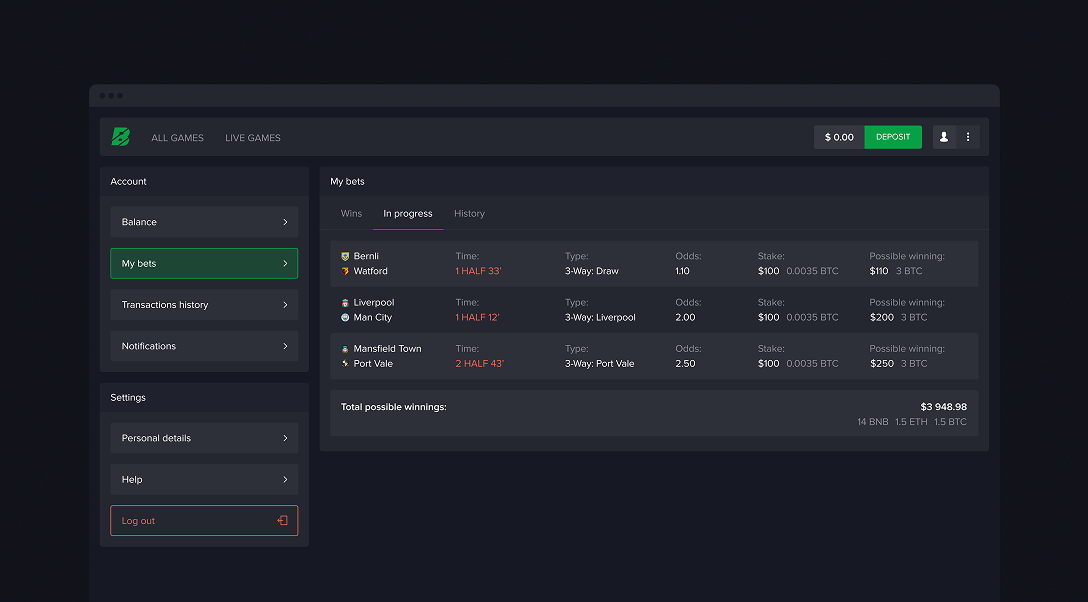Expand the Balance chevron arrow
The image size is (1088, 602).
tap(285, 222)
